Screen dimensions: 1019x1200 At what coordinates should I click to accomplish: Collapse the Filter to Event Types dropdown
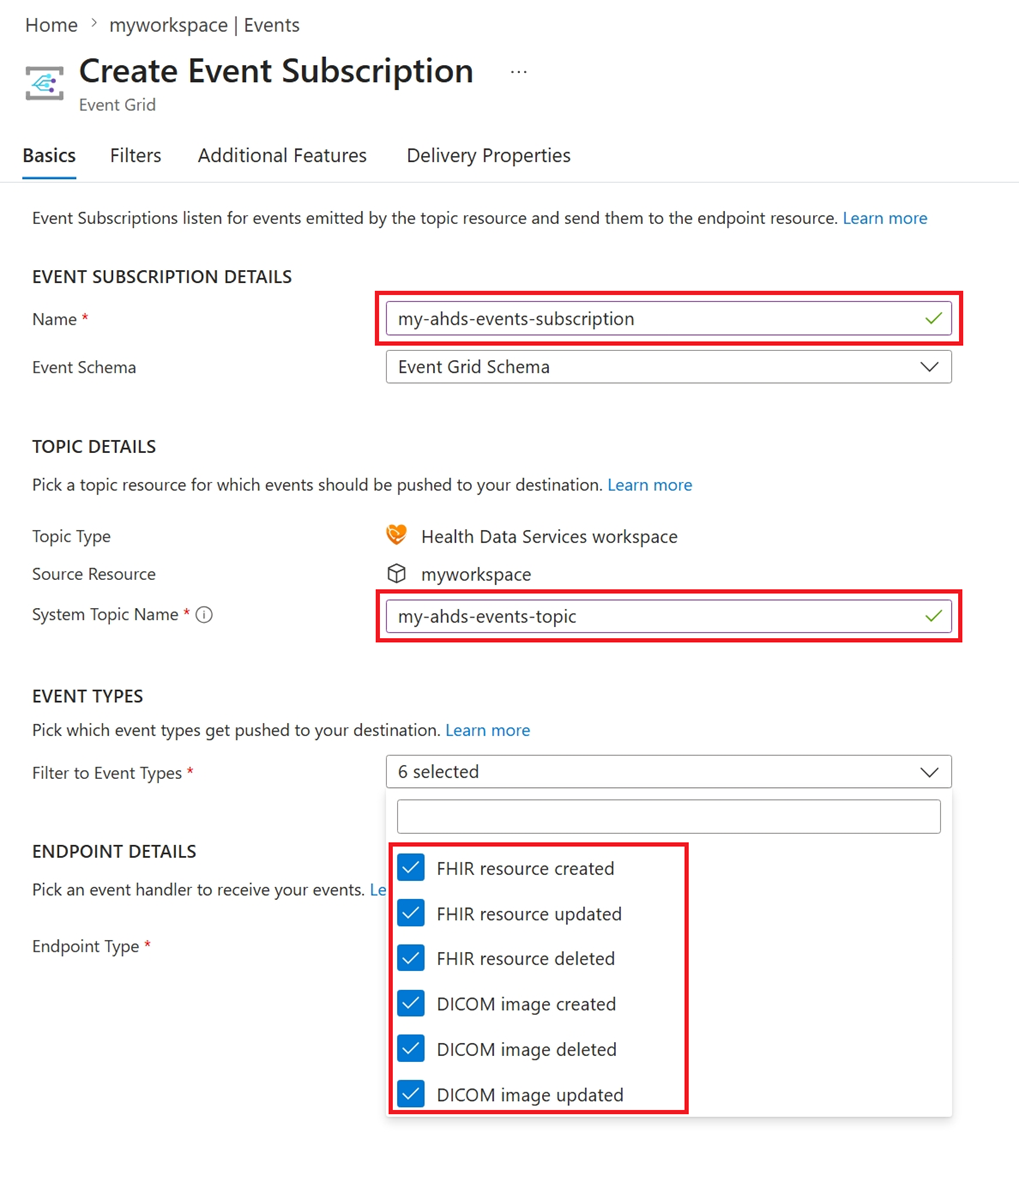click(x=669, y=772)
